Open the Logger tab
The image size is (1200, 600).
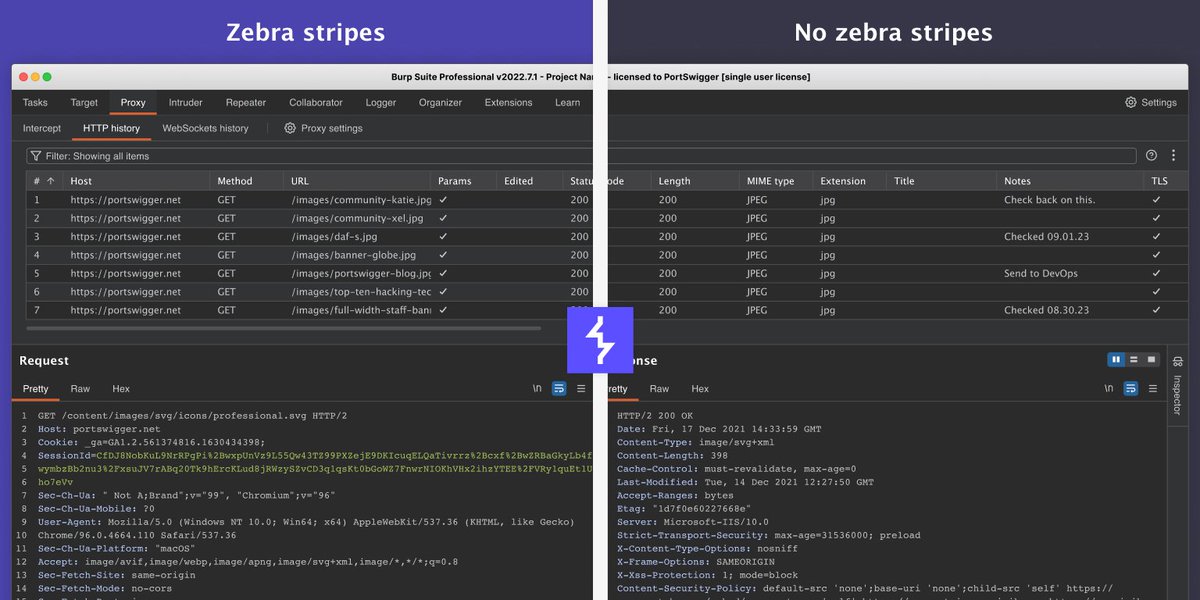[x=381, y=102]
